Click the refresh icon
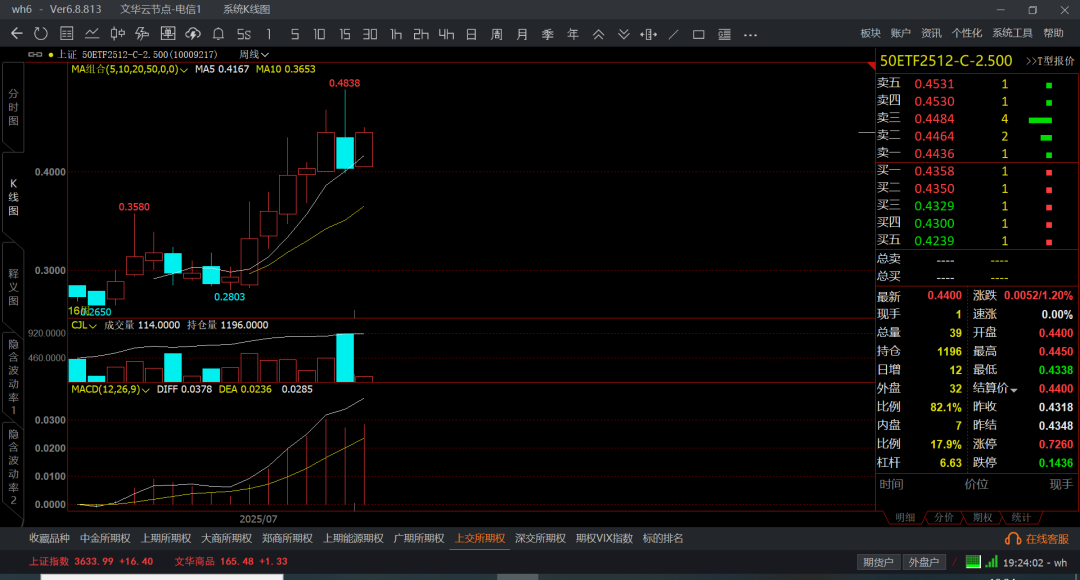This screenshot has width=1080, height=580. tap(41, 34)
